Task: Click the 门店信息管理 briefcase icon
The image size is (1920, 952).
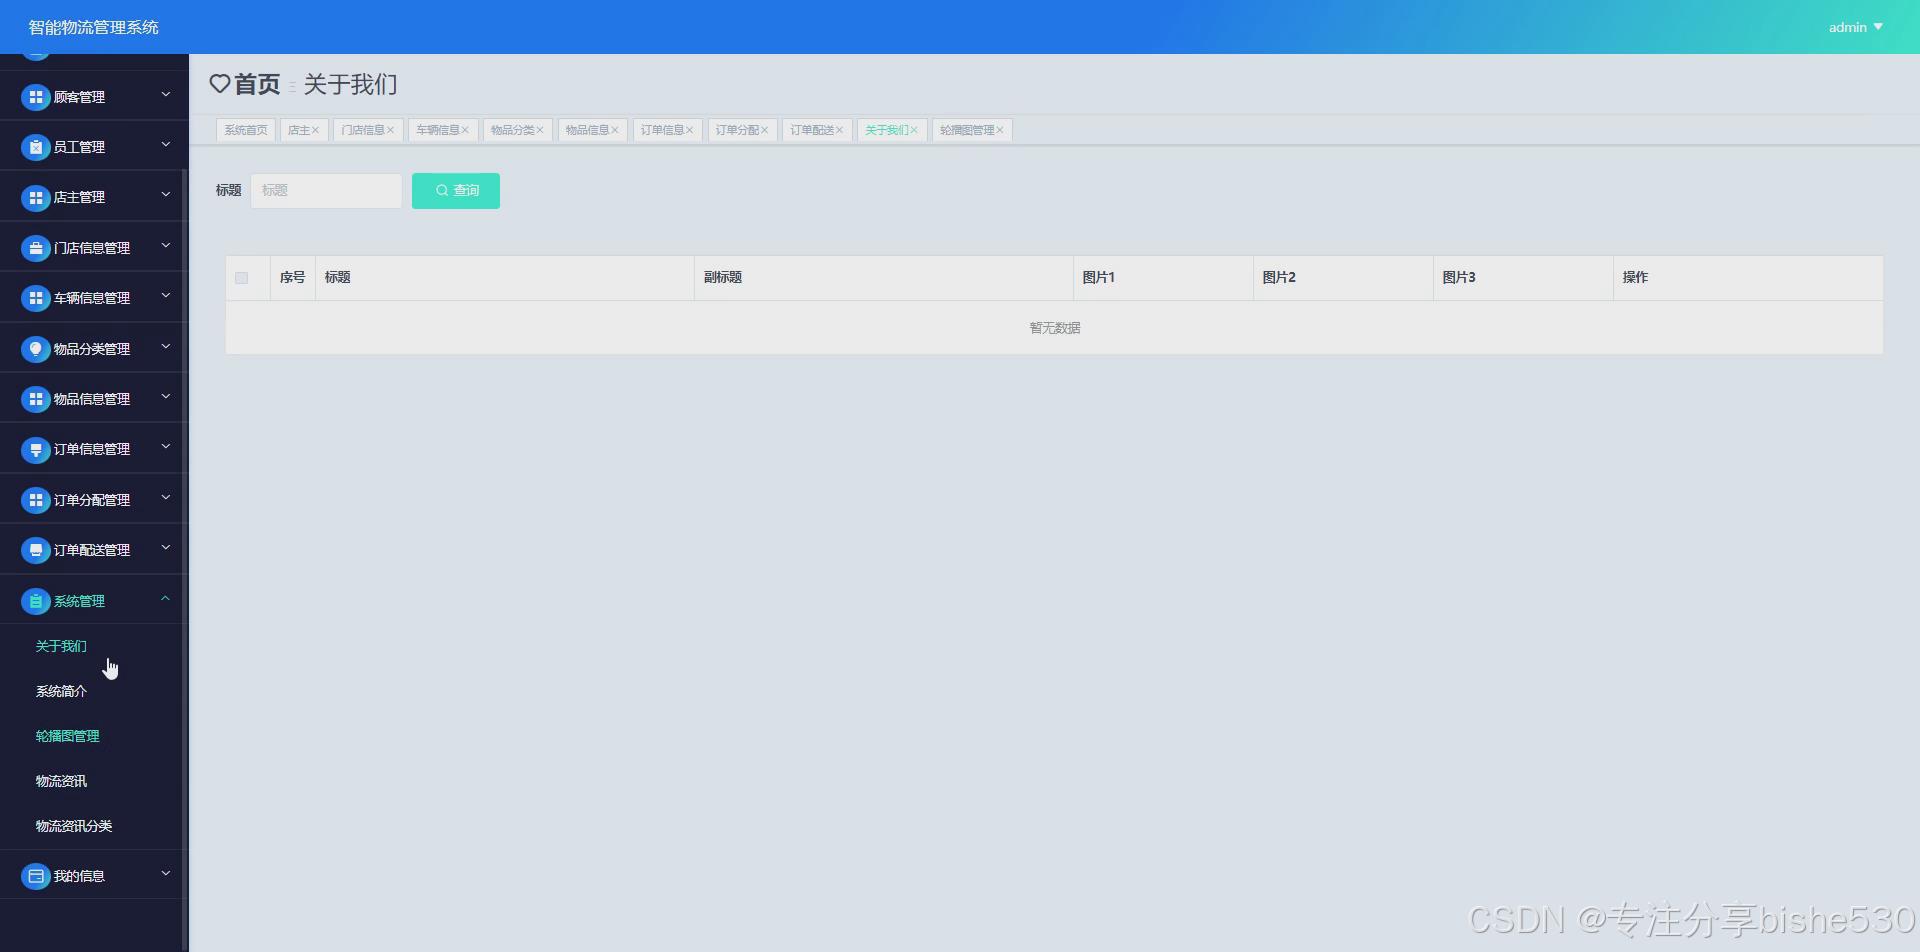Action: pos(36,248)
